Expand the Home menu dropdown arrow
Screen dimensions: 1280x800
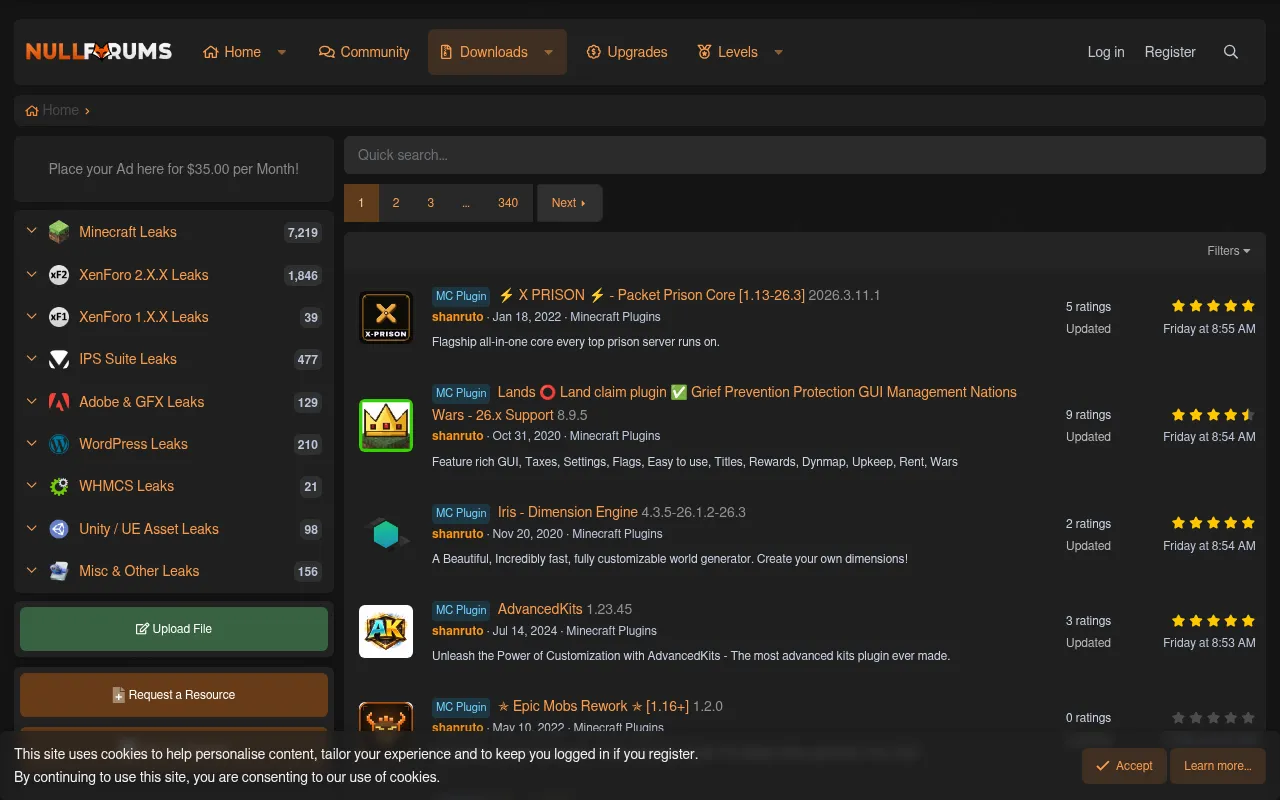coord(282,52)
